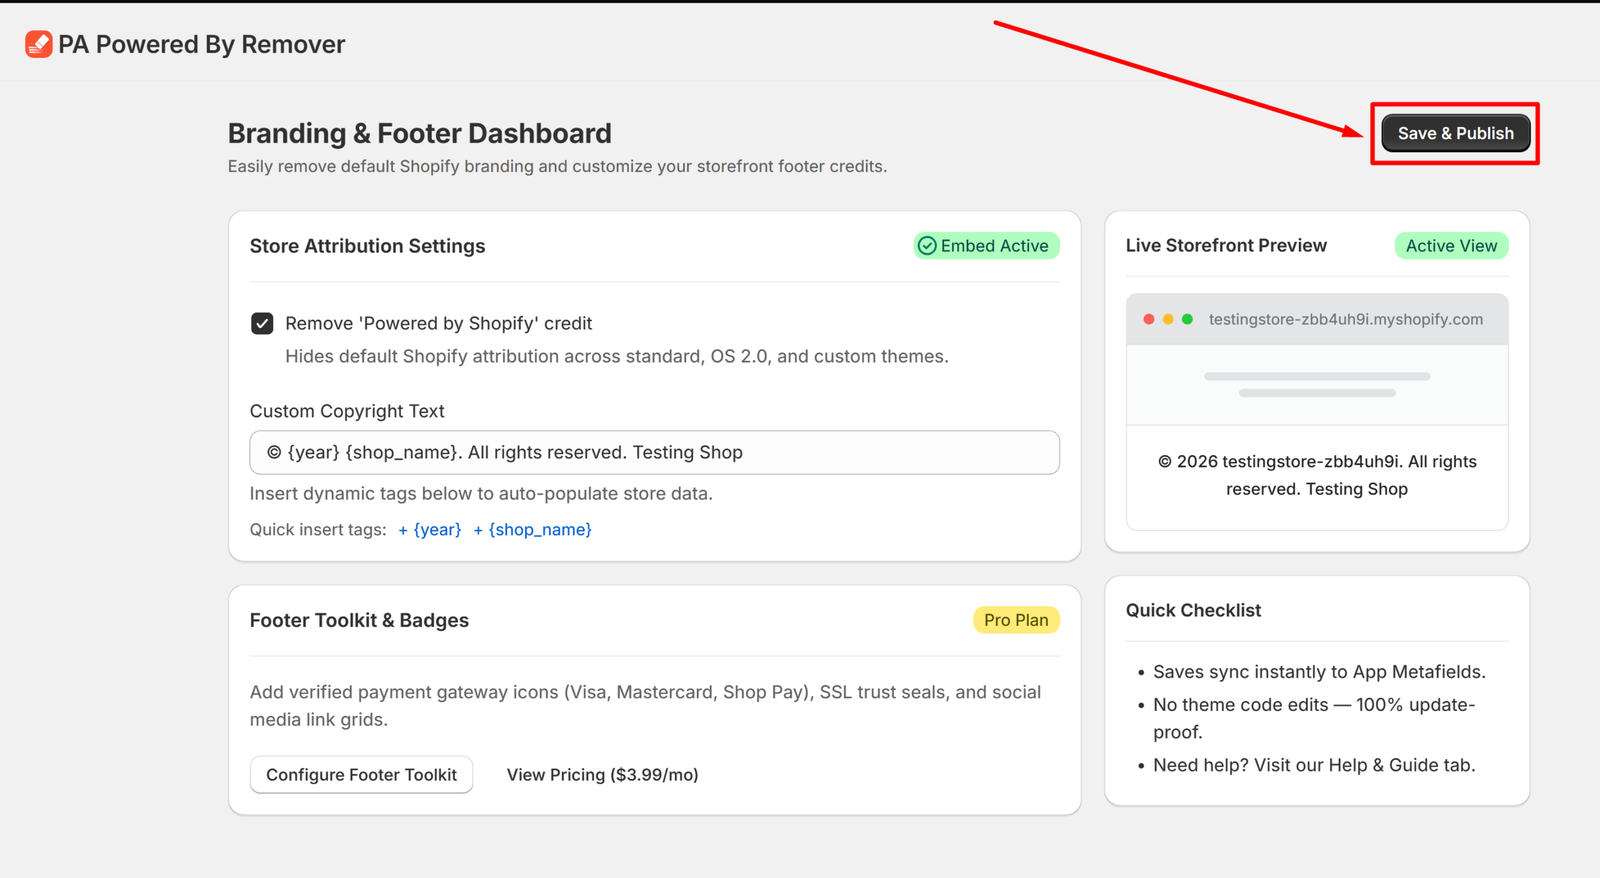1600x878 pixels.
Task: Click the green dot in preview browser bar
Action: tap(1187, 319)
